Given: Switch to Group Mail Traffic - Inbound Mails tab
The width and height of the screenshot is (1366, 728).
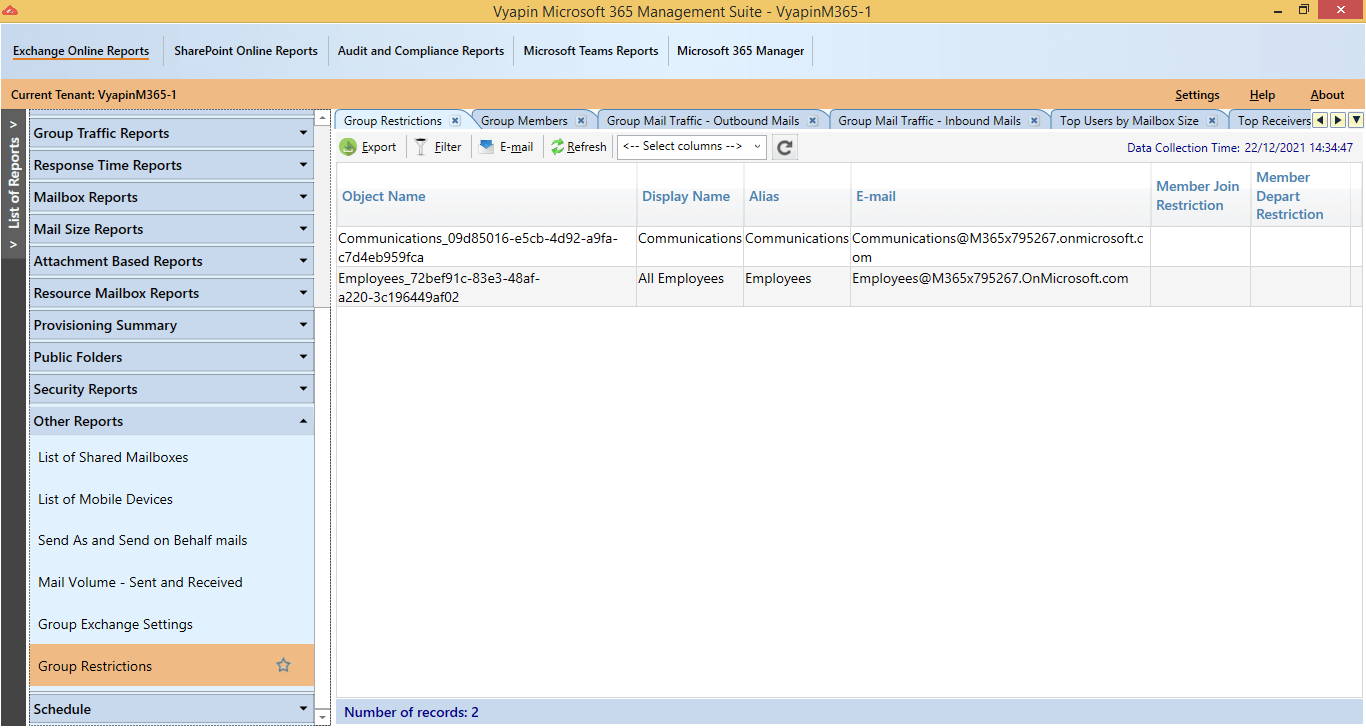Looking at the screenshot, I should pos(929,120).
